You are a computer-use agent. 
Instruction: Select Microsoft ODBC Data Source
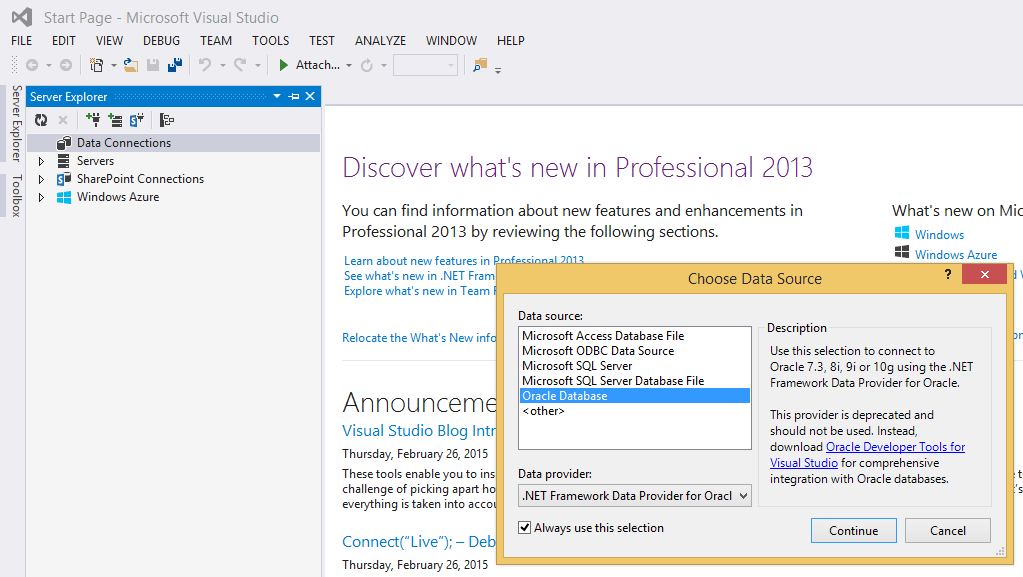[634, 351]
